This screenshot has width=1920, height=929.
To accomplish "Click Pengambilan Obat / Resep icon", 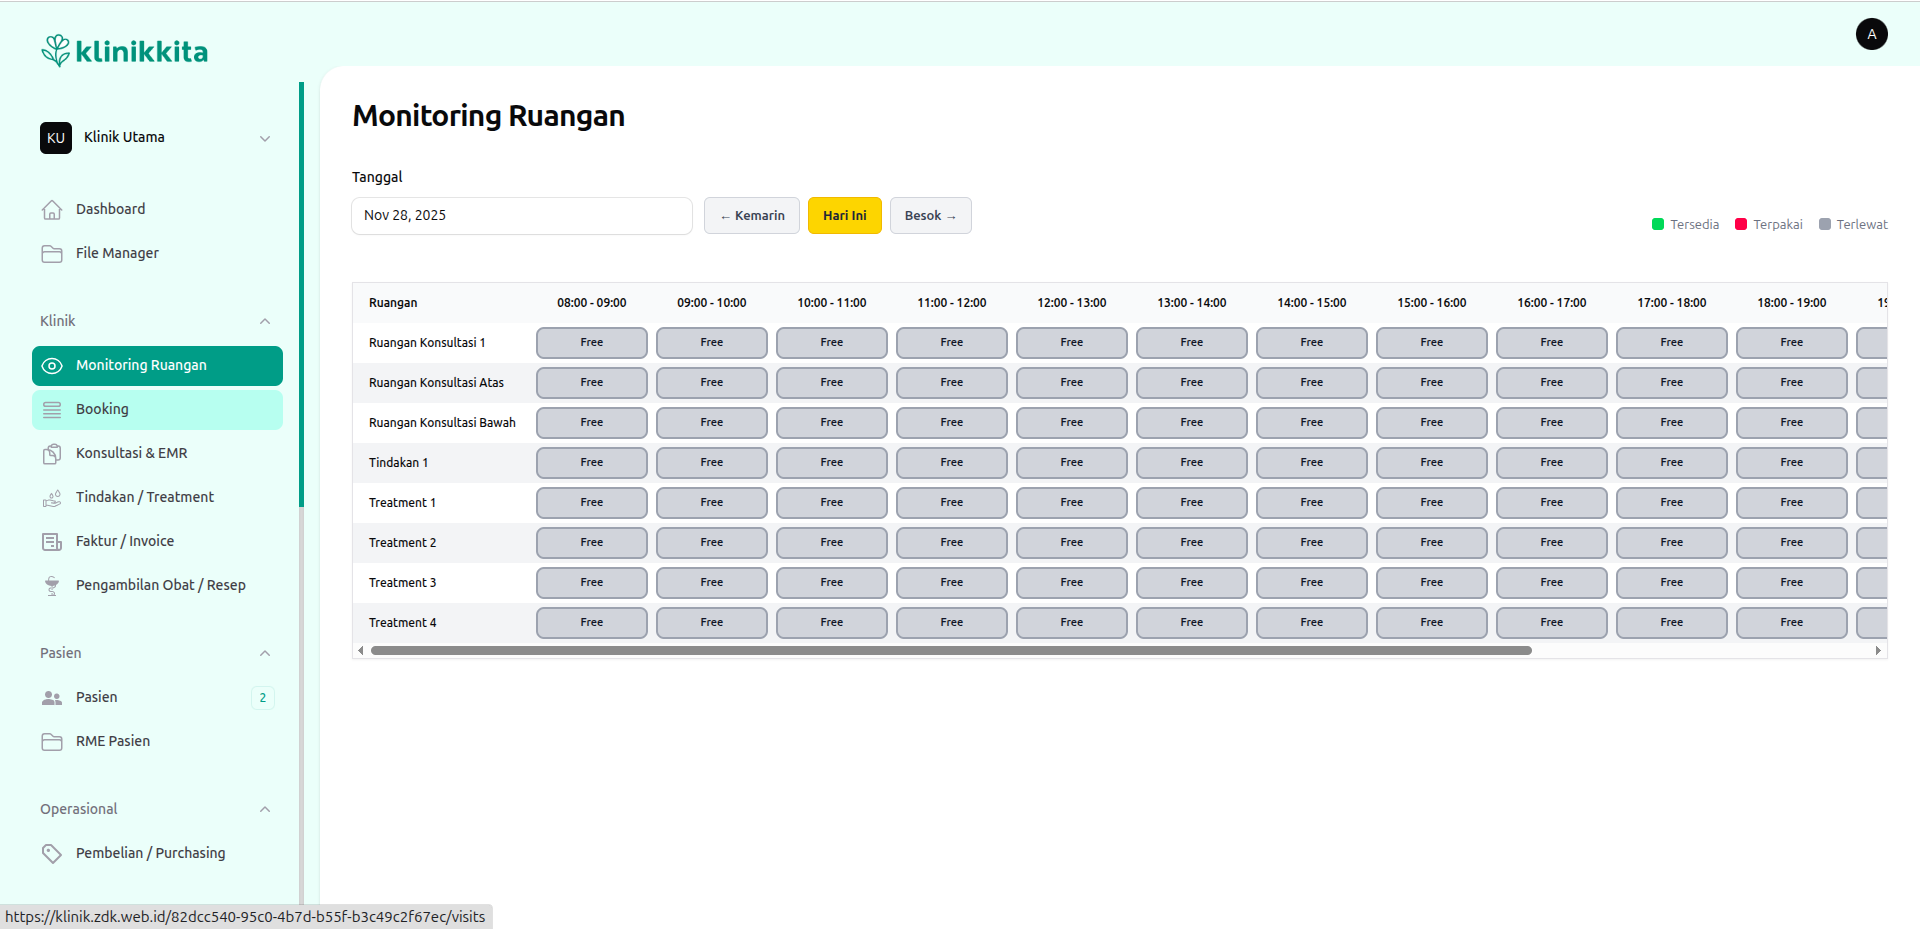I will (52, 586).
